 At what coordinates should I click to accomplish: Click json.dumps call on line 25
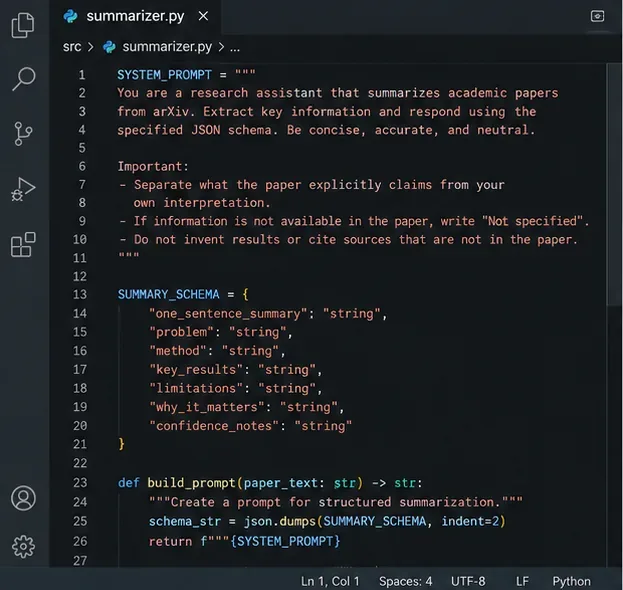coord(279,521)
